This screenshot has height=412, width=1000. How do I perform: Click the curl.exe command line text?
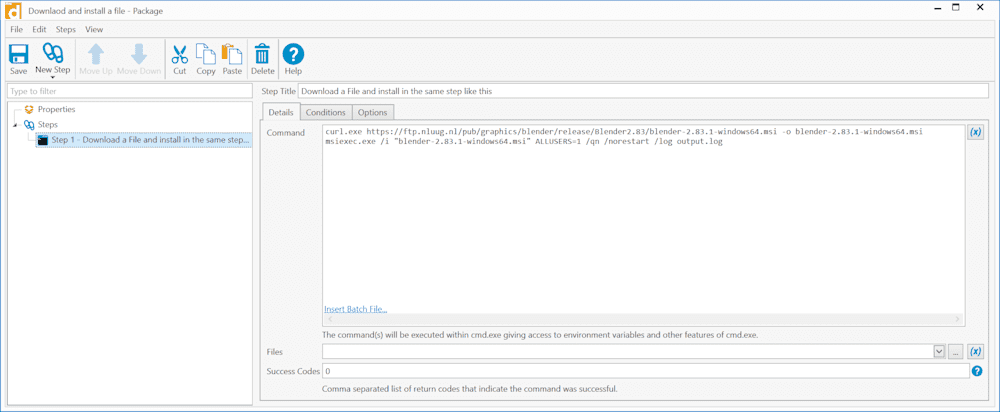624,131
